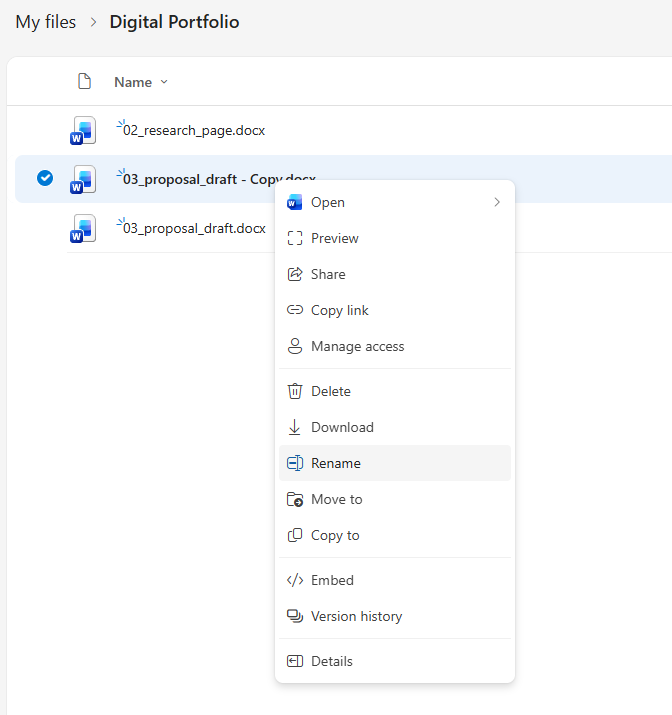Image resolution: width=672 pixels, height=715 pixels.
Task: Choose Open from the context menu
Action: [x=395, y=202]
